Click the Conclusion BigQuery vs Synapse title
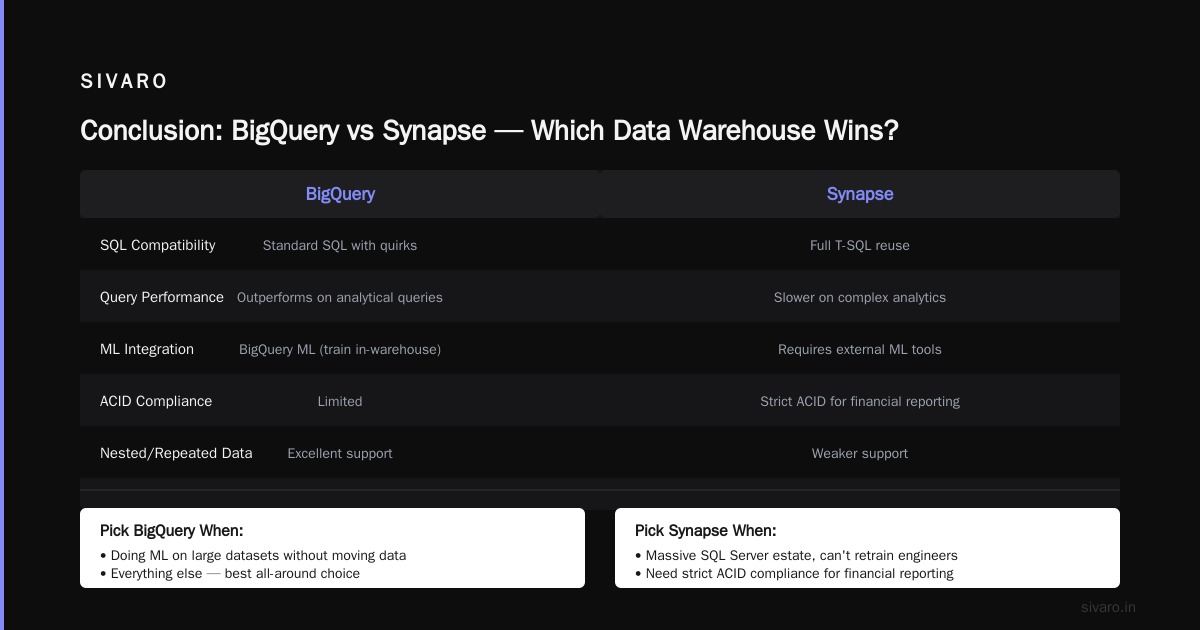 click(489, 131)
